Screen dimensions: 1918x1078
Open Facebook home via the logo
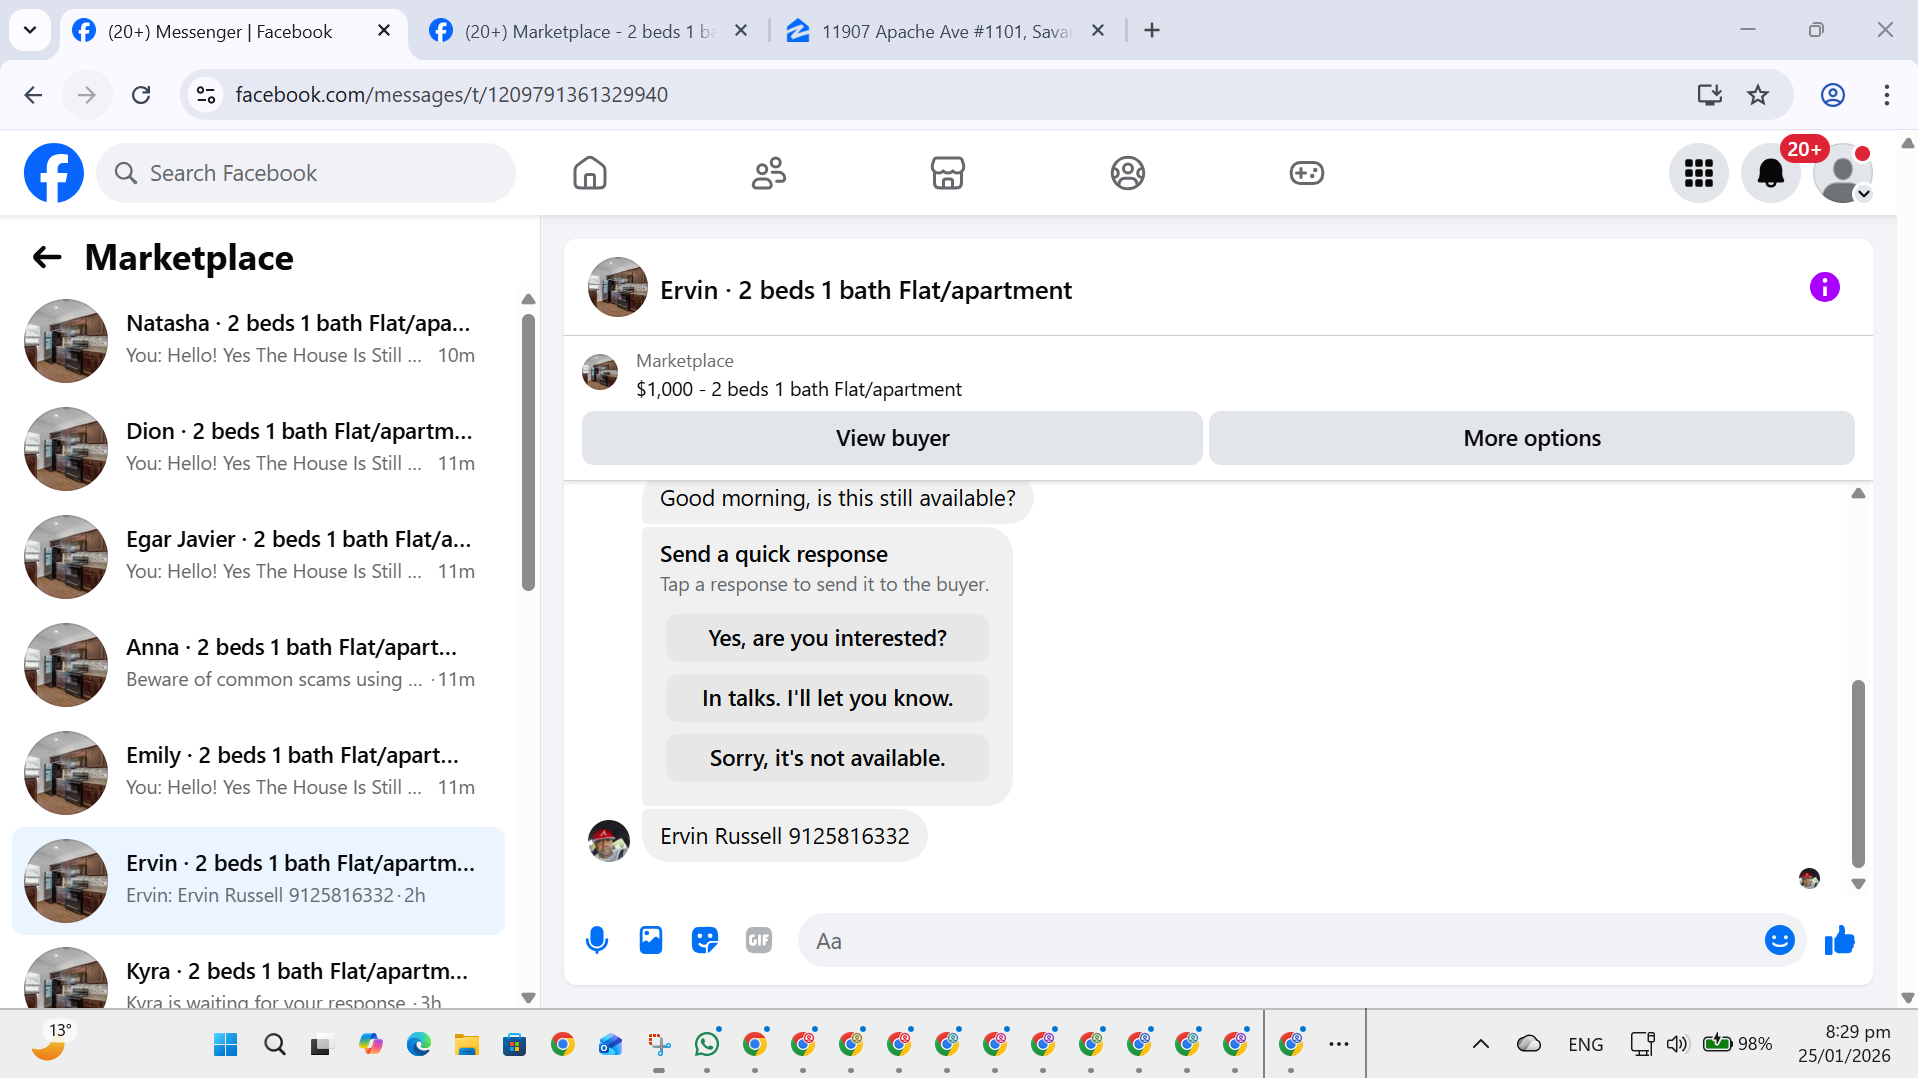(54, 173)
